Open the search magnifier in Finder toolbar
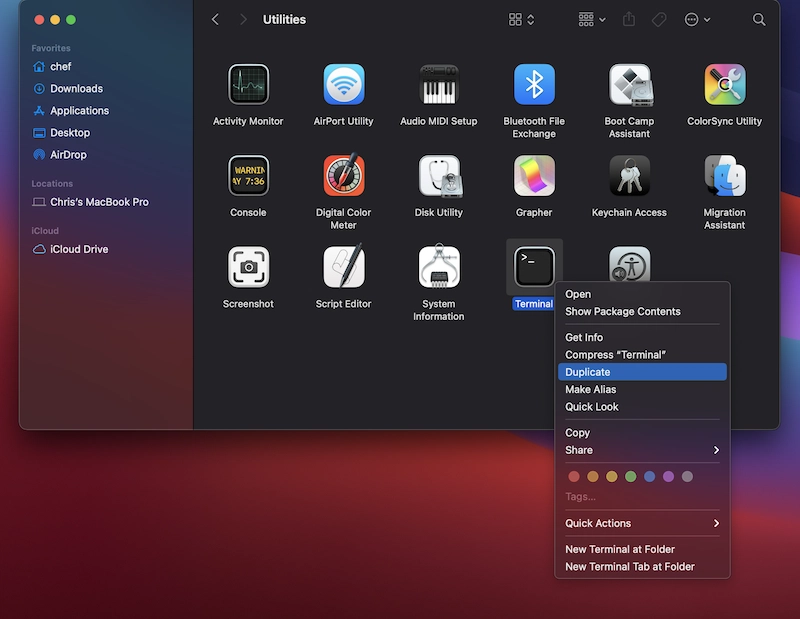Viewport: 800px width, 619px height. click(x=759, y=19)
